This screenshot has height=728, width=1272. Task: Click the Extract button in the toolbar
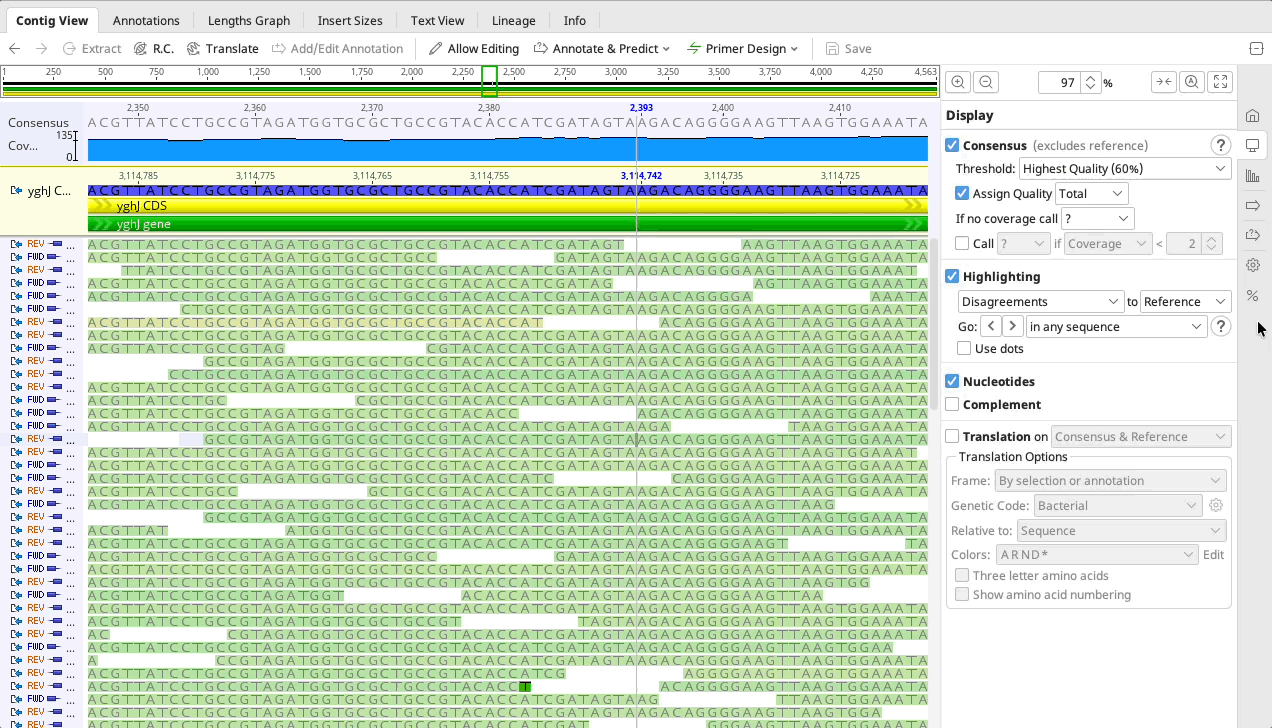pyautogui.click(x=91, y=48)
